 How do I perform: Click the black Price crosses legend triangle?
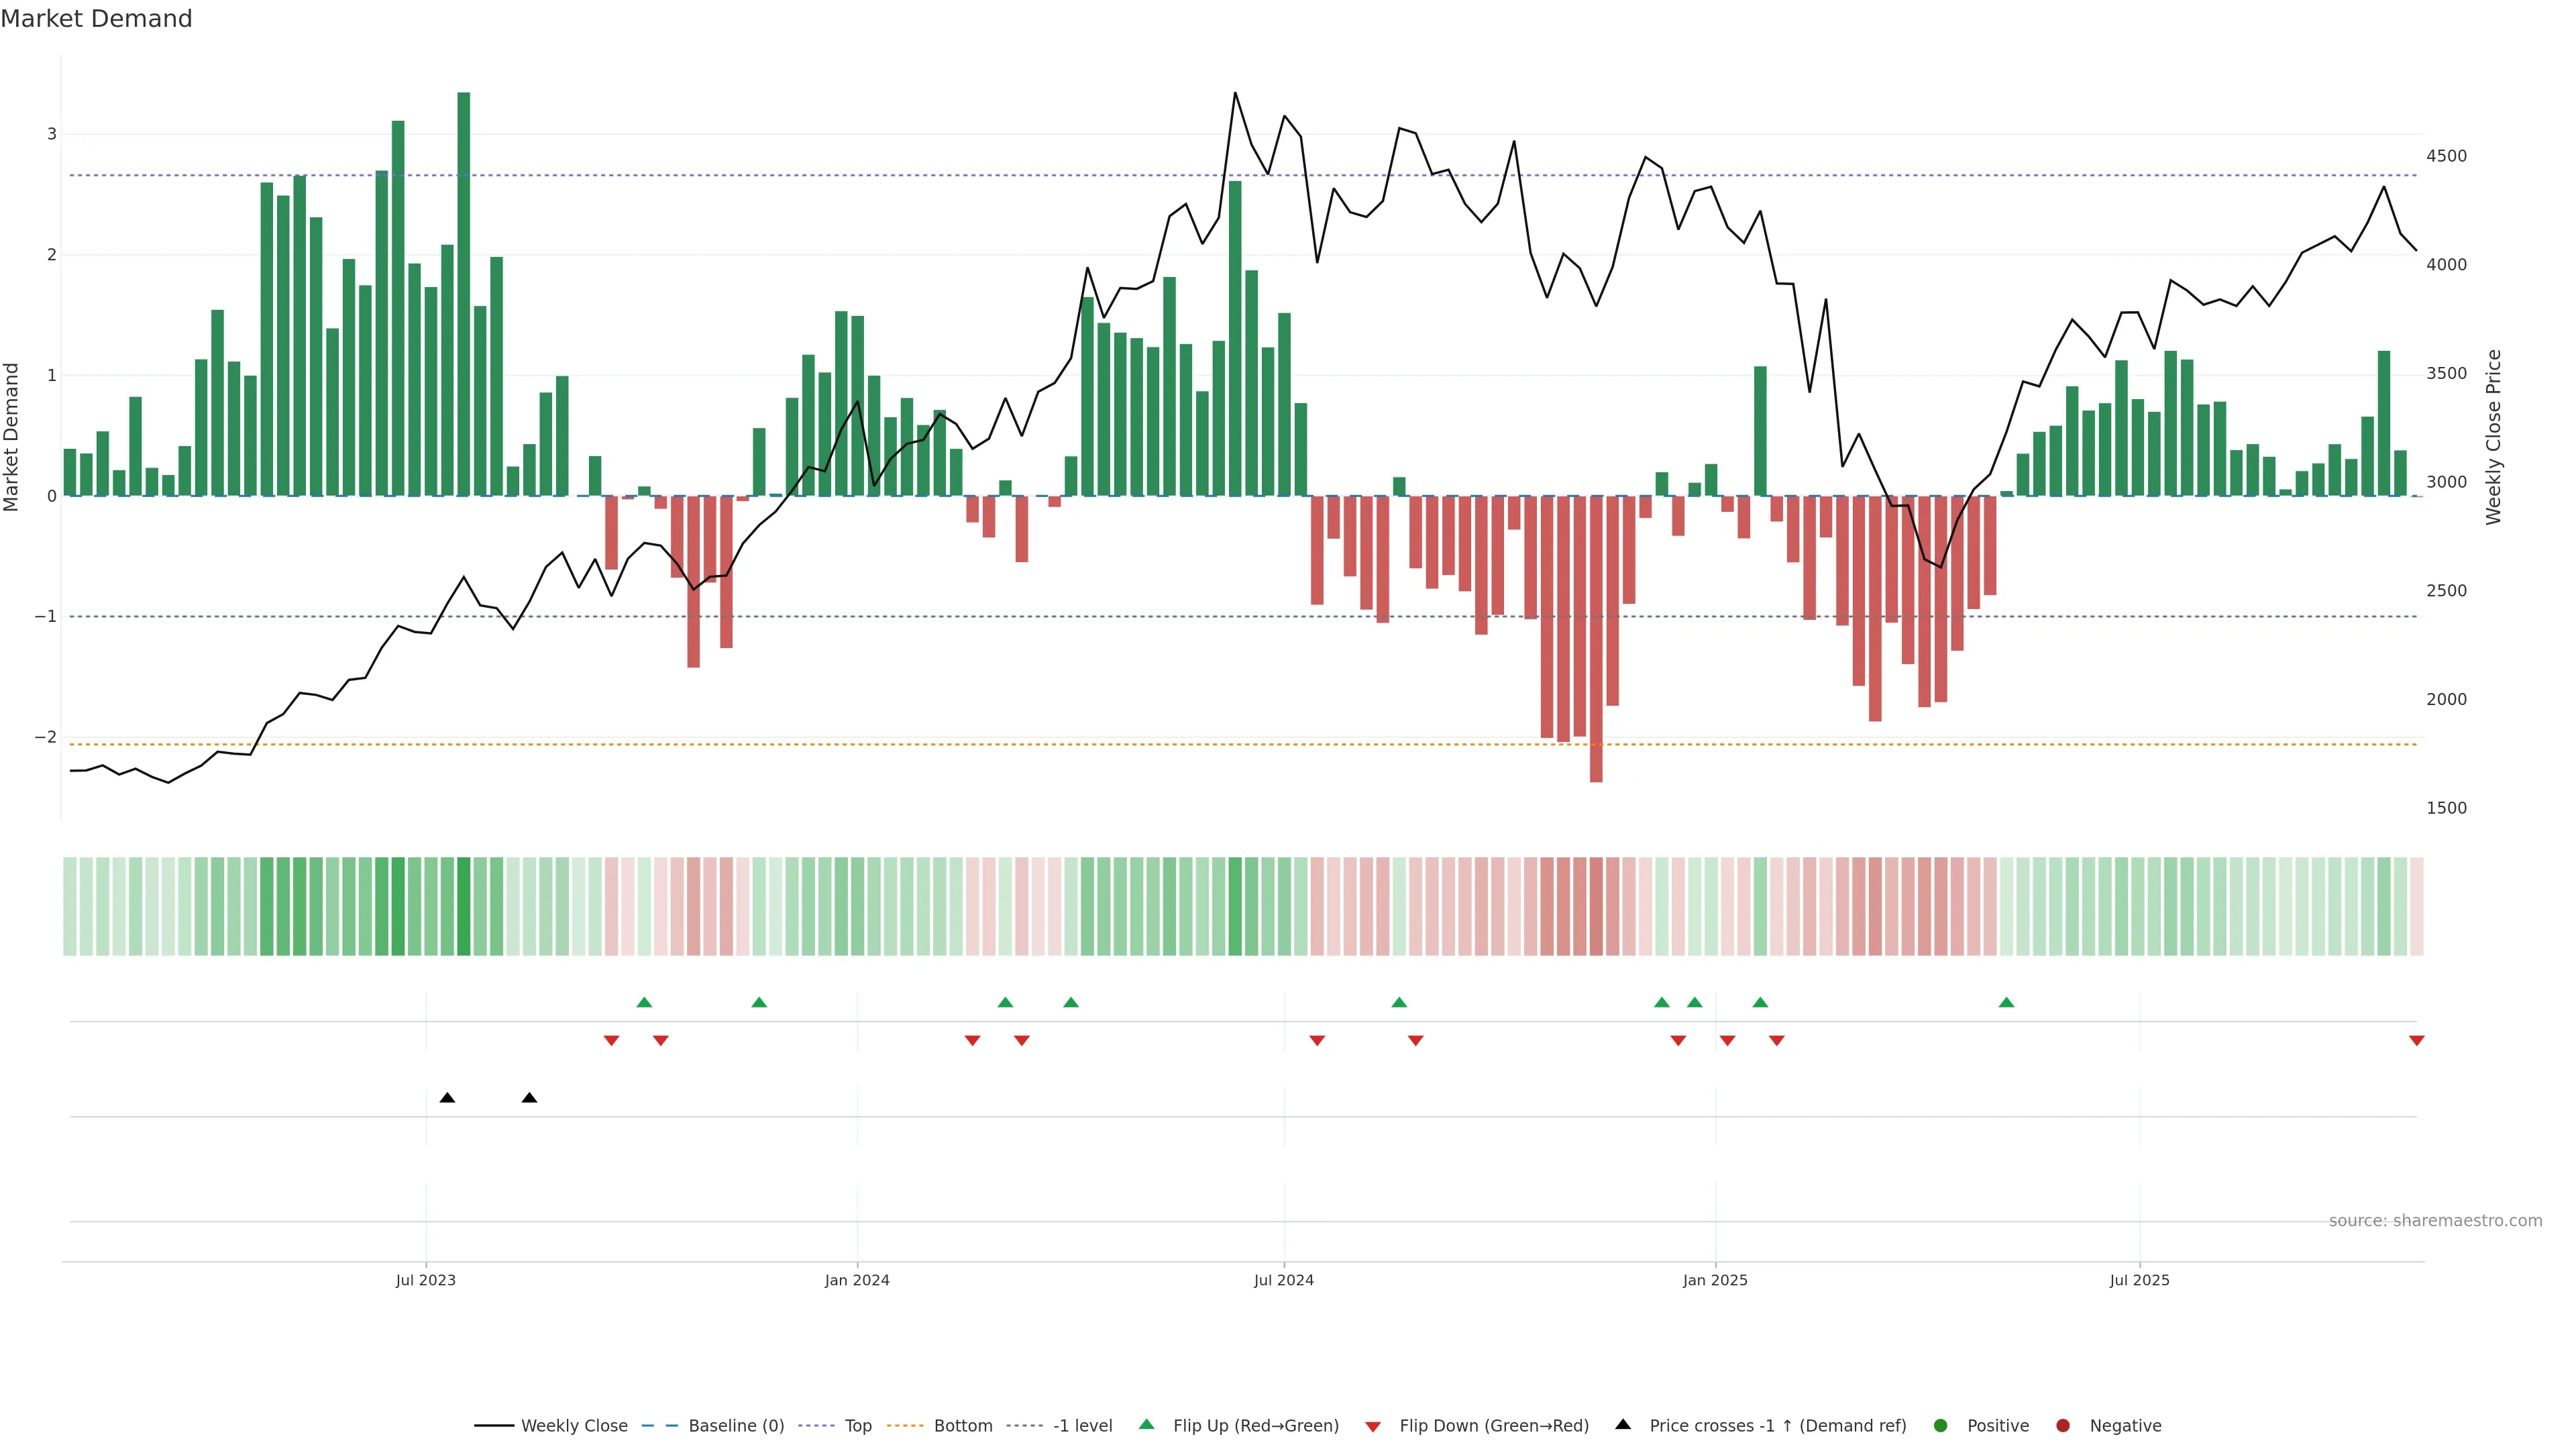click(x=1622, y=1424)
